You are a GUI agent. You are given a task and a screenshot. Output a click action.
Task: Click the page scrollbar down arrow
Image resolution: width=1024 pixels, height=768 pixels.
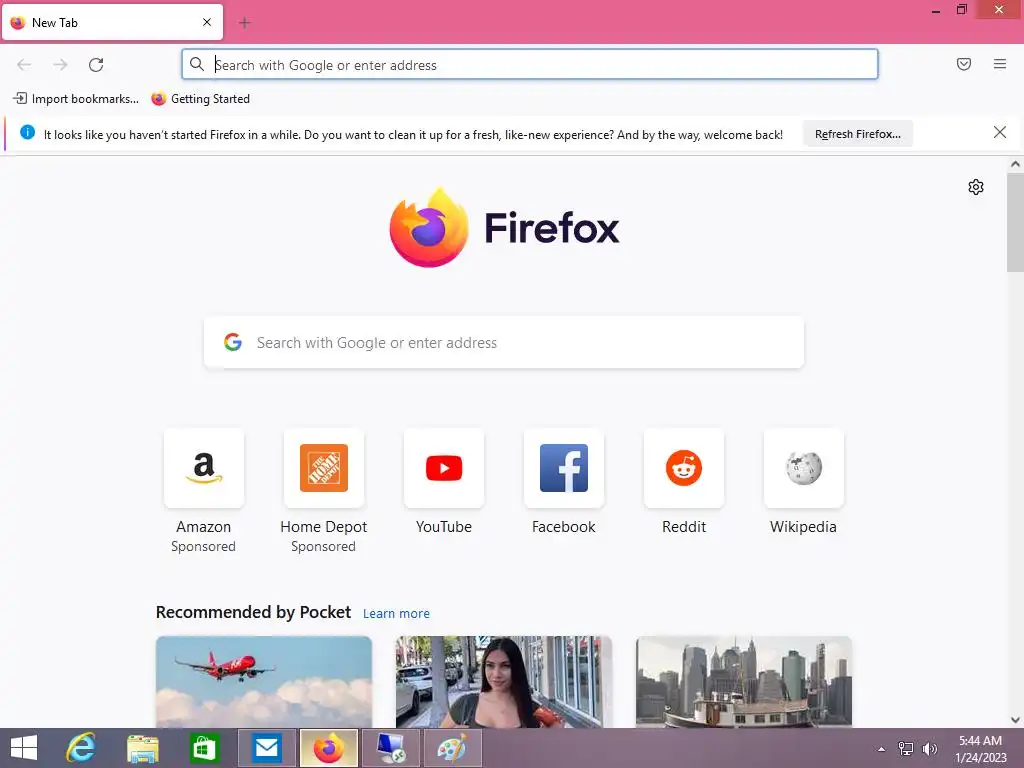point(1015,720)
